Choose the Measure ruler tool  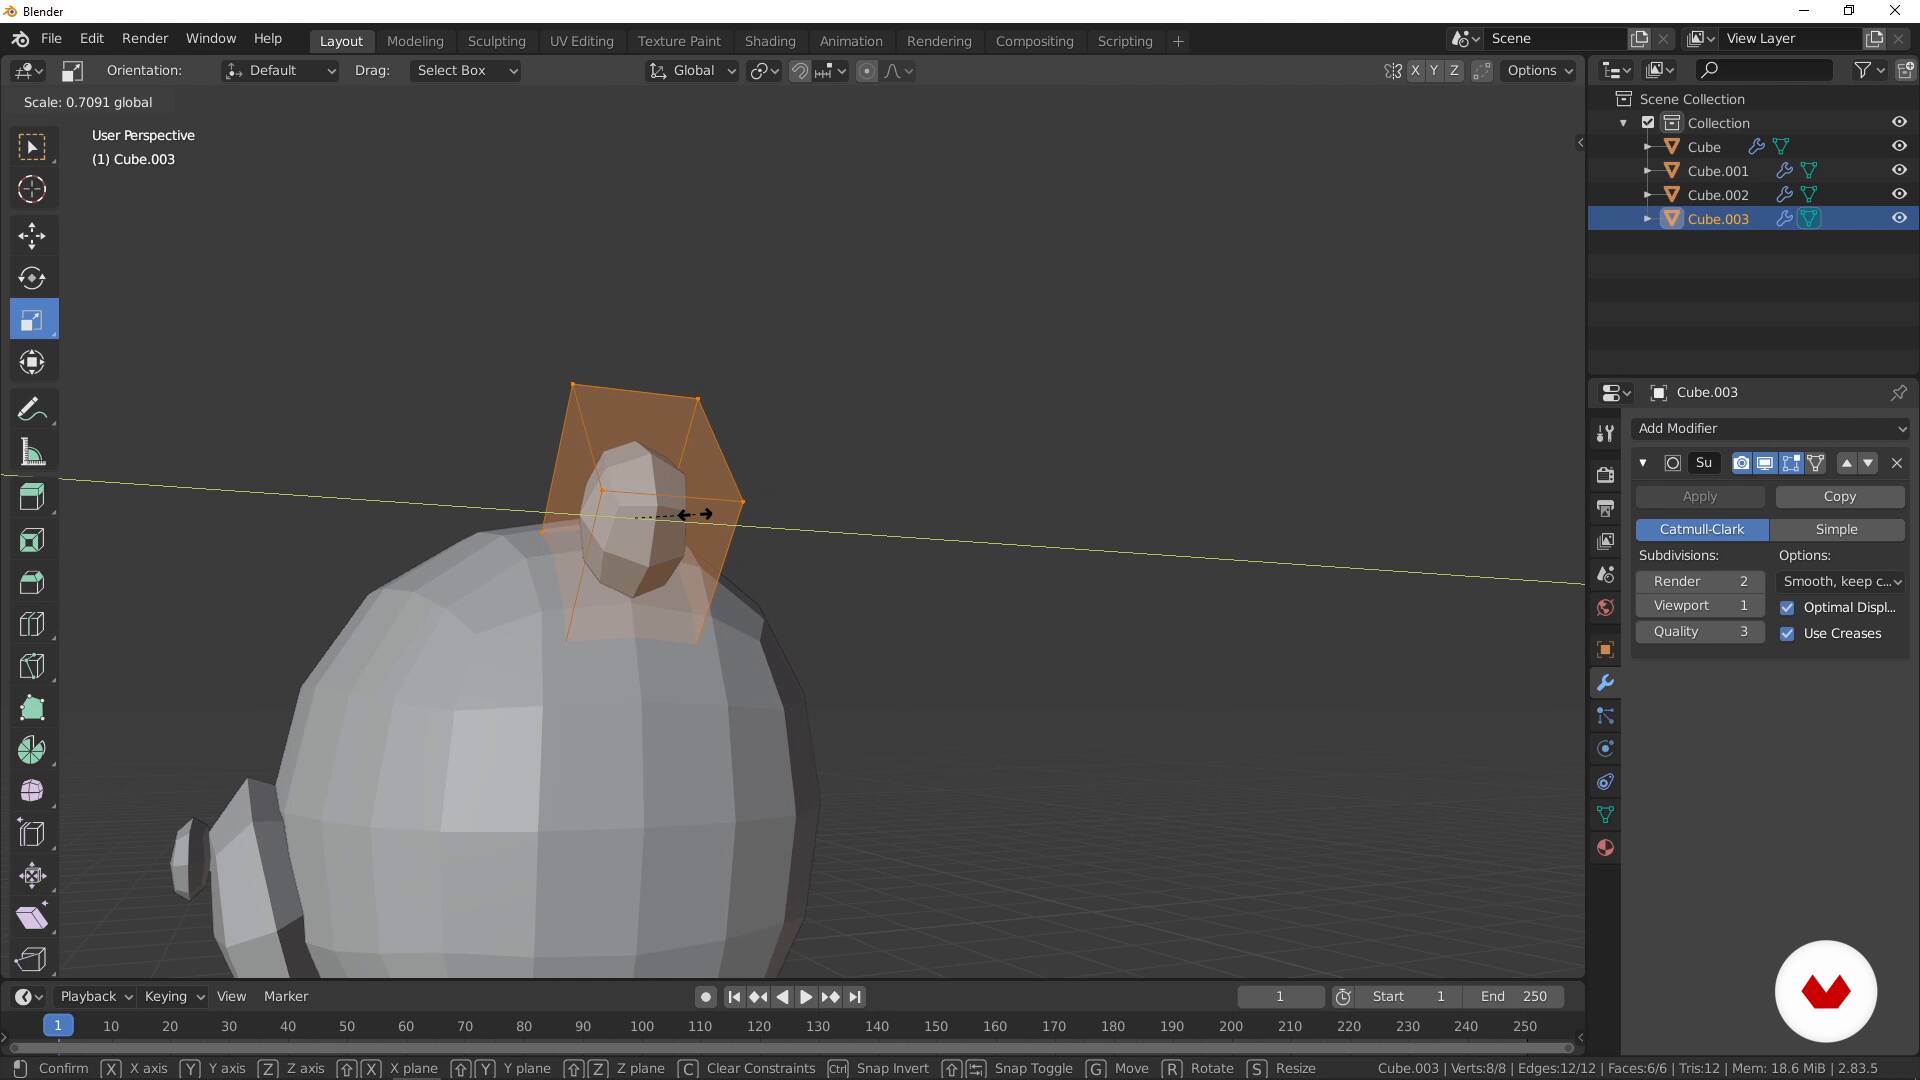click(x=32, y=452)
